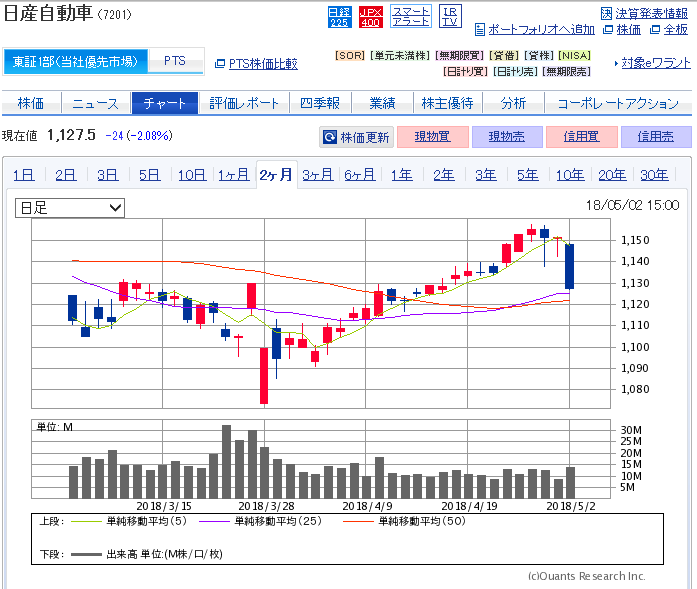This screenshot has width=697, height=589.
Task: Select the 3年 chart period
Action: [485, 175]
